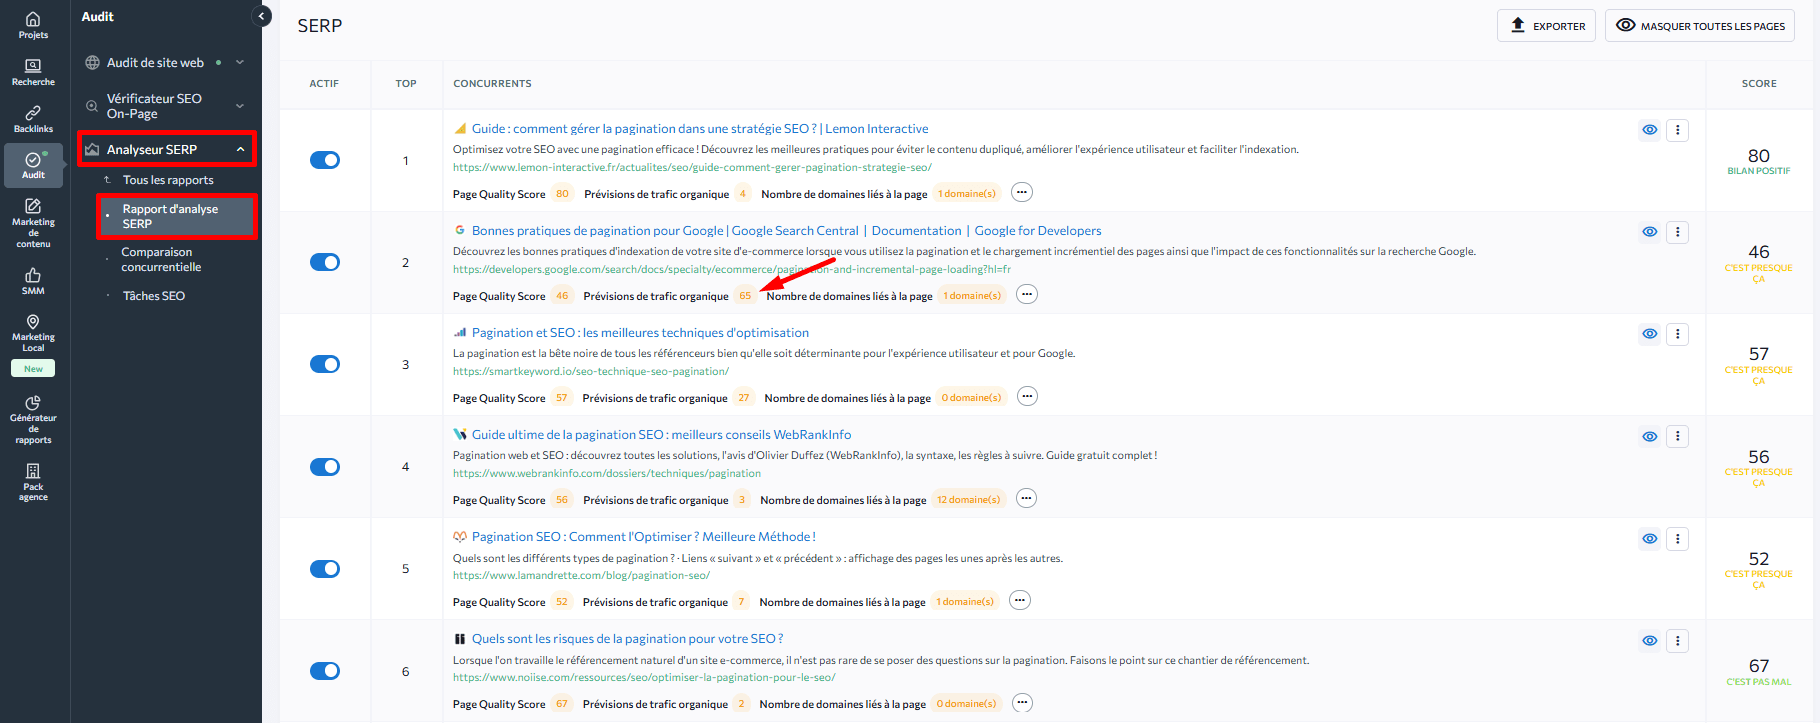
Task: Click the SCORE column header
Action: (x=1759, y=84)
